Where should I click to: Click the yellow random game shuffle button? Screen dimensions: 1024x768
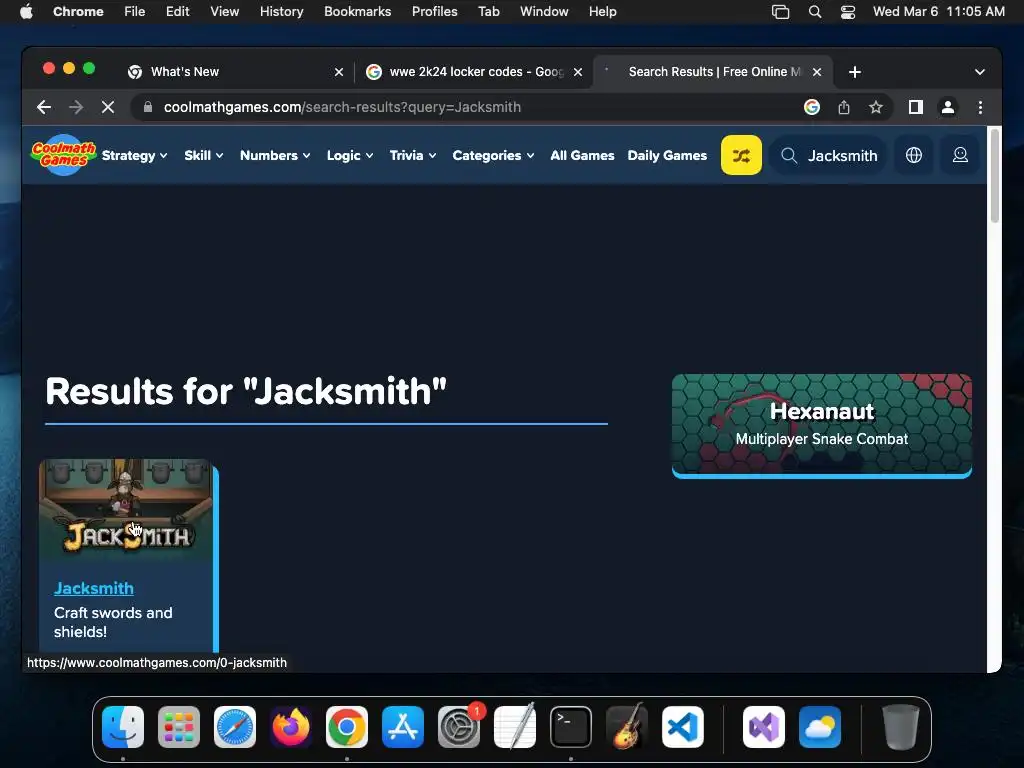(x=741, y=155)
